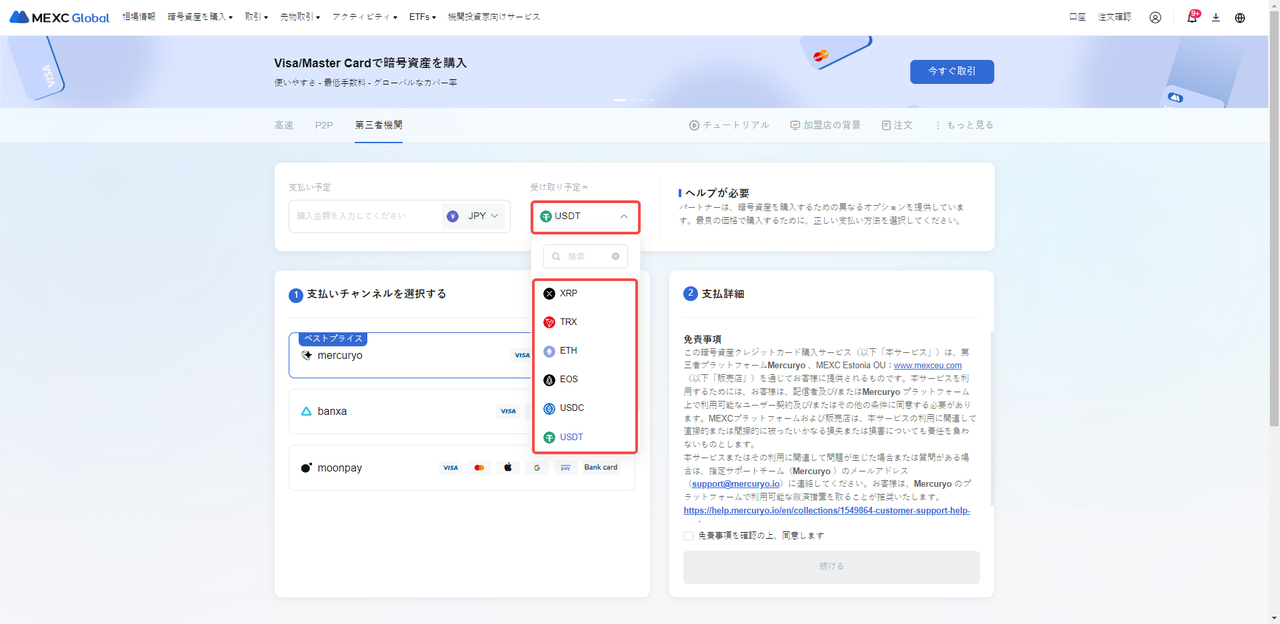1280x624 pixels.
Task: Expand the ETFs menu in navbar
Action: point(422,17)
